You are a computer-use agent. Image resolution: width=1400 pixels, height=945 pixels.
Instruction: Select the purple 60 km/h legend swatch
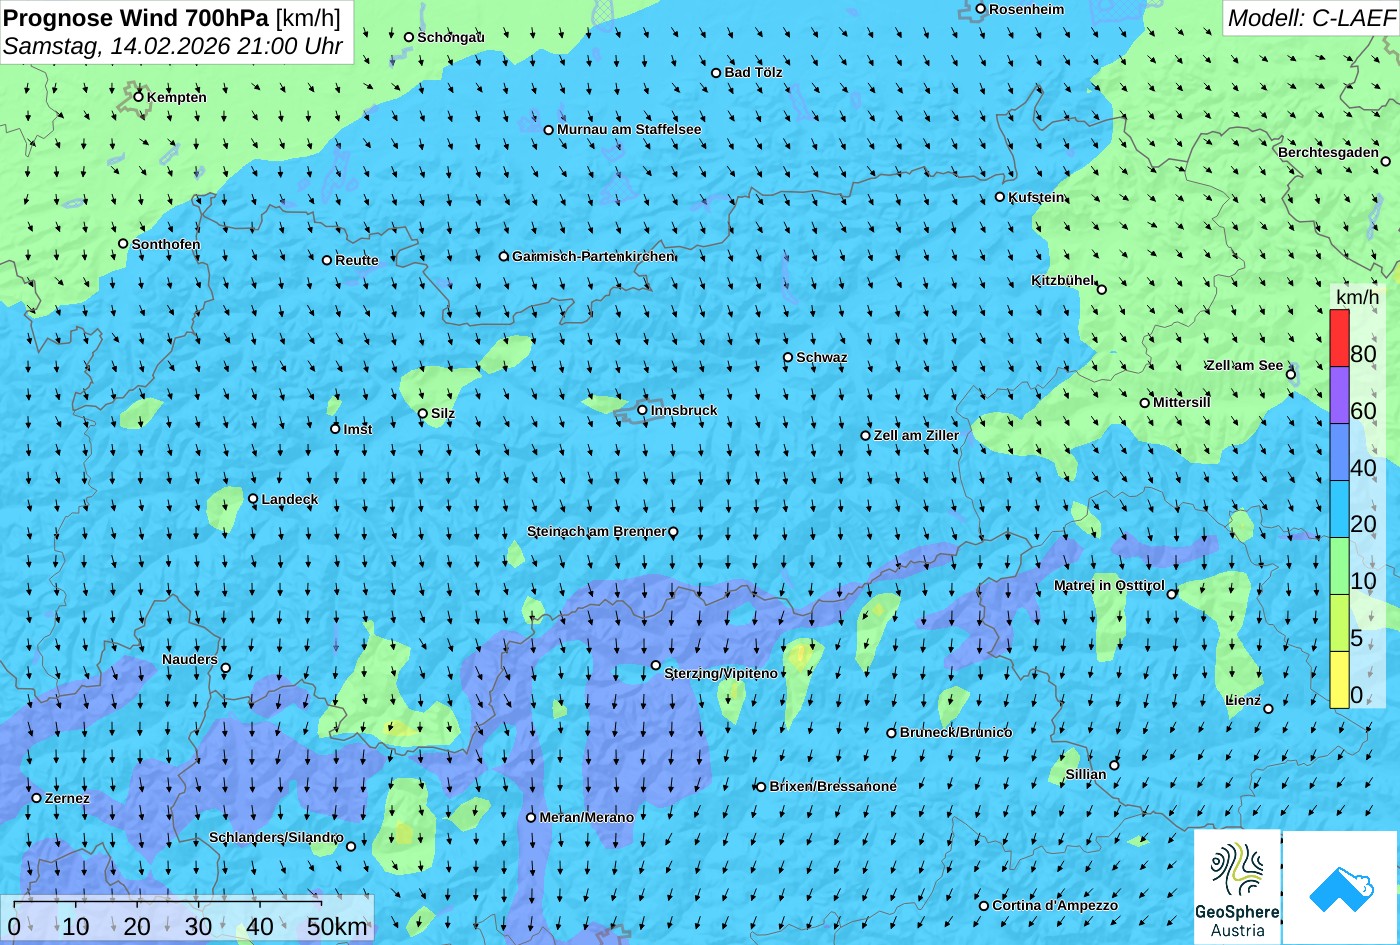1339,395
